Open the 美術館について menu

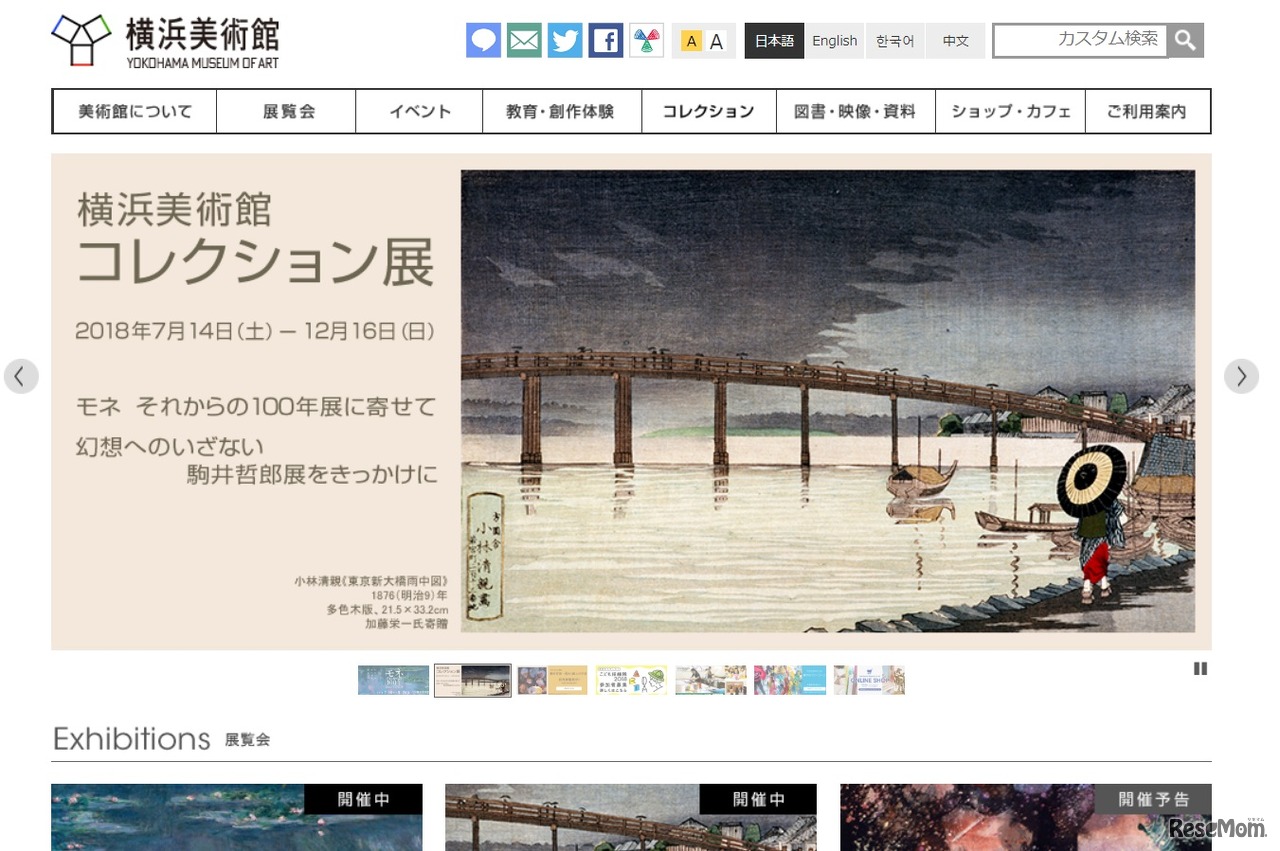135,111
